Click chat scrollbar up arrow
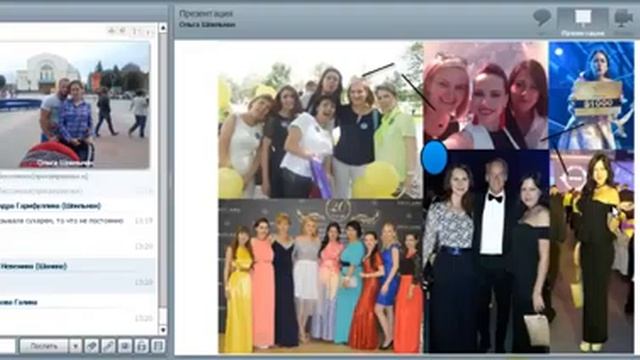Image resolution: width=640 pixels, height=360 pixels. (x=163, y=28)
